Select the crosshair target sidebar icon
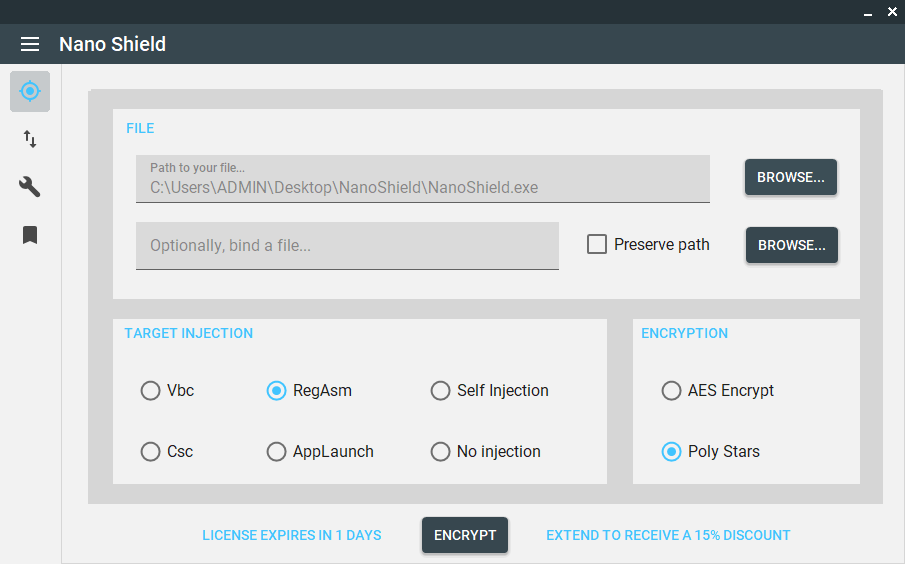This screenshot has height=564, width=905. [x=30, y=91]
